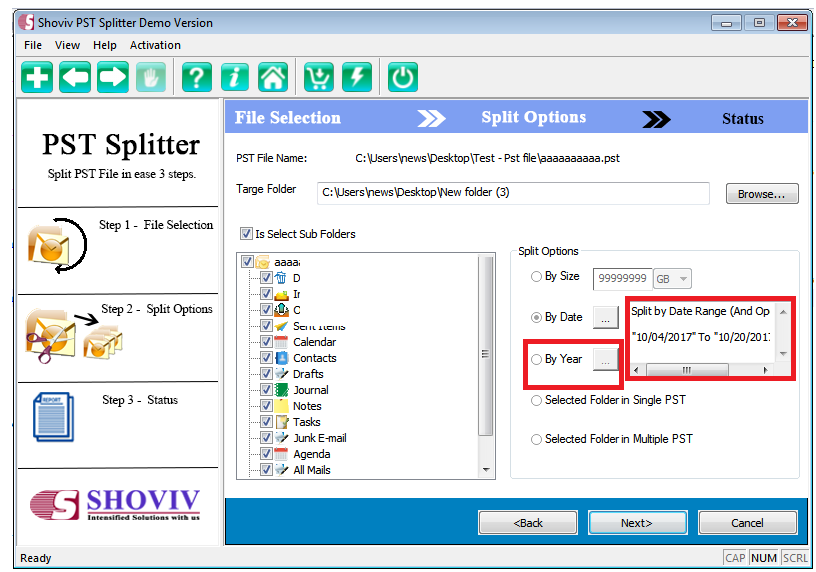
Task: Click the folder tree scroll down arrow
Action: pos(486,470)
